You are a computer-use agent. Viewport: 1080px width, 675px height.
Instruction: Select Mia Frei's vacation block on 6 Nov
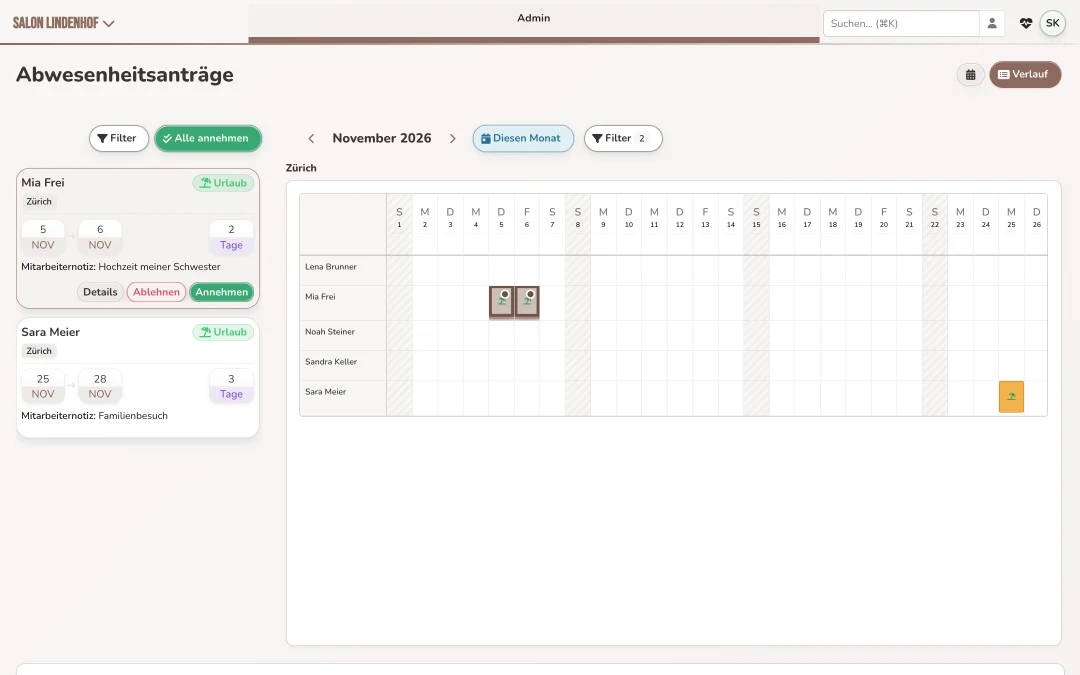tap(527, 302)
